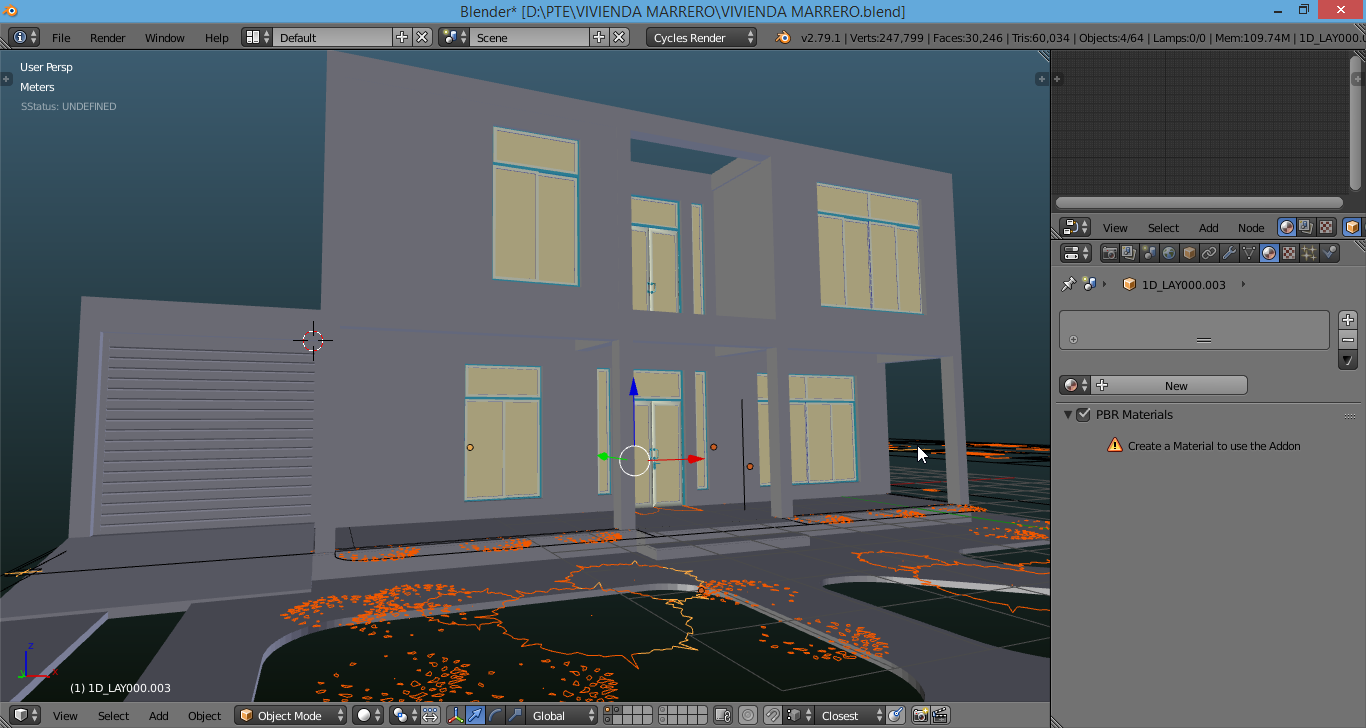This screenshot has width=1366, height=728.
Task: Choose screen layout via layout browse icon
Action: pyautogui.click(x=257, y=37)
